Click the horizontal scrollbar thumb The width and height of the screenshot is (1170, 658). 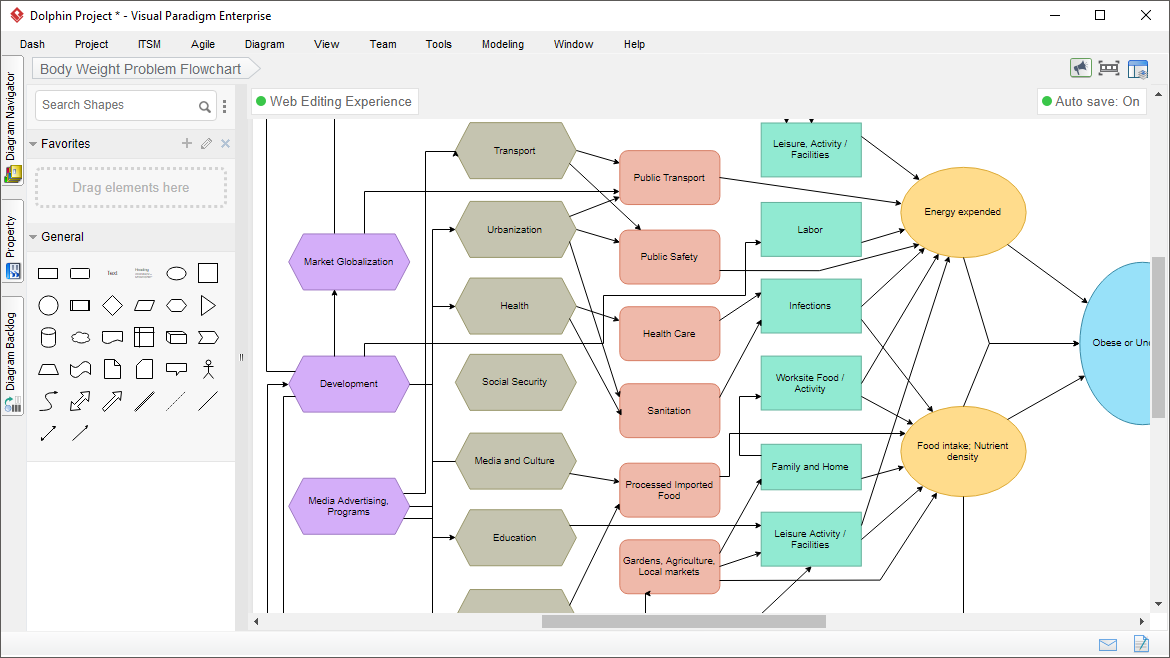[683, 621]
